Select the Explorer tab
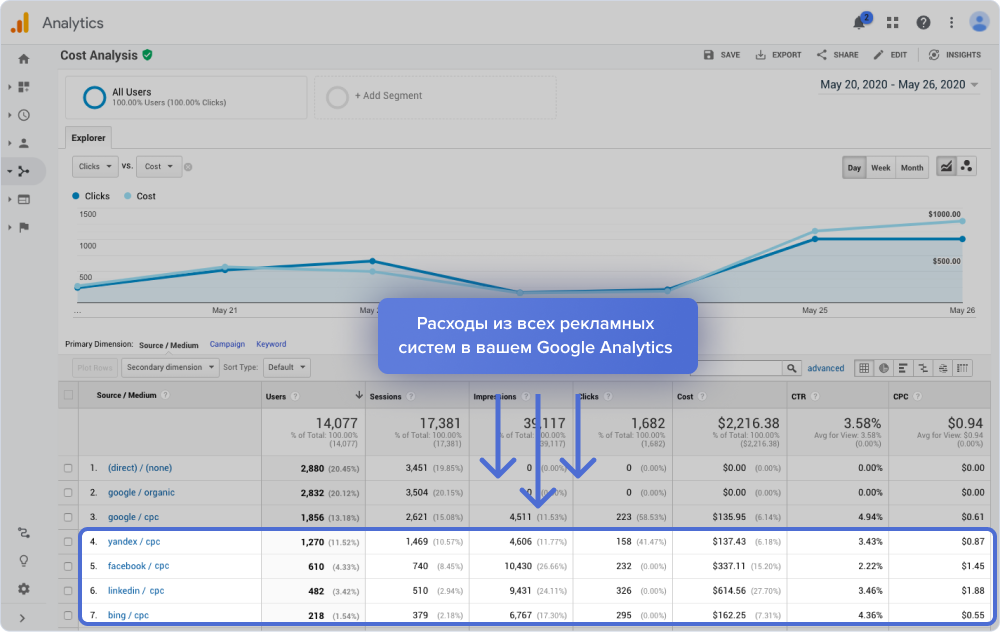Screen dimensions: 1000x632 [89, 138]
